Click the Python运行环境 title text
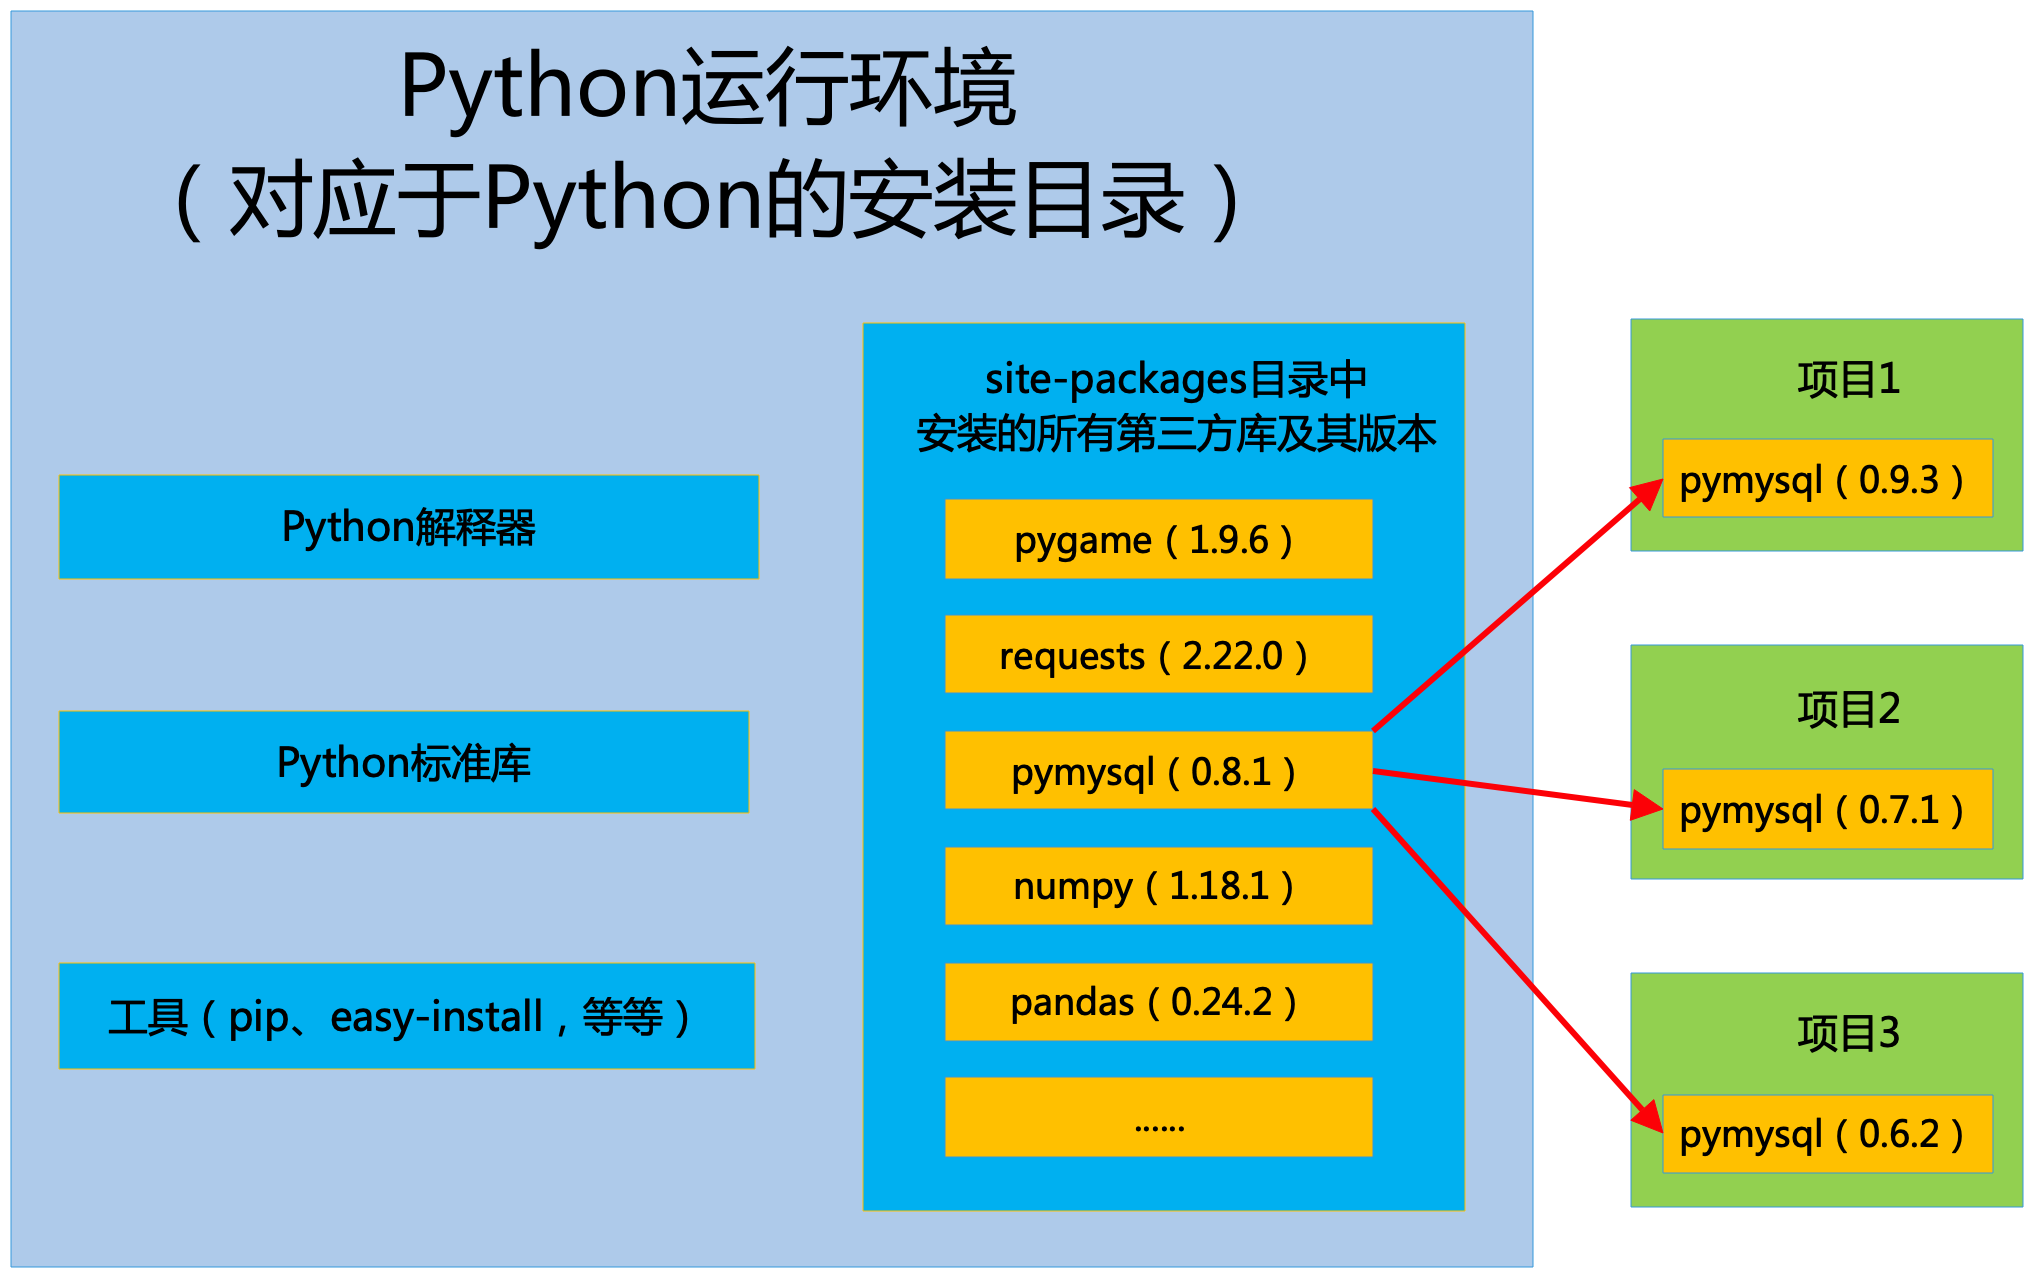This screenshot has height=1276, width=2034. tap(708, 88)
